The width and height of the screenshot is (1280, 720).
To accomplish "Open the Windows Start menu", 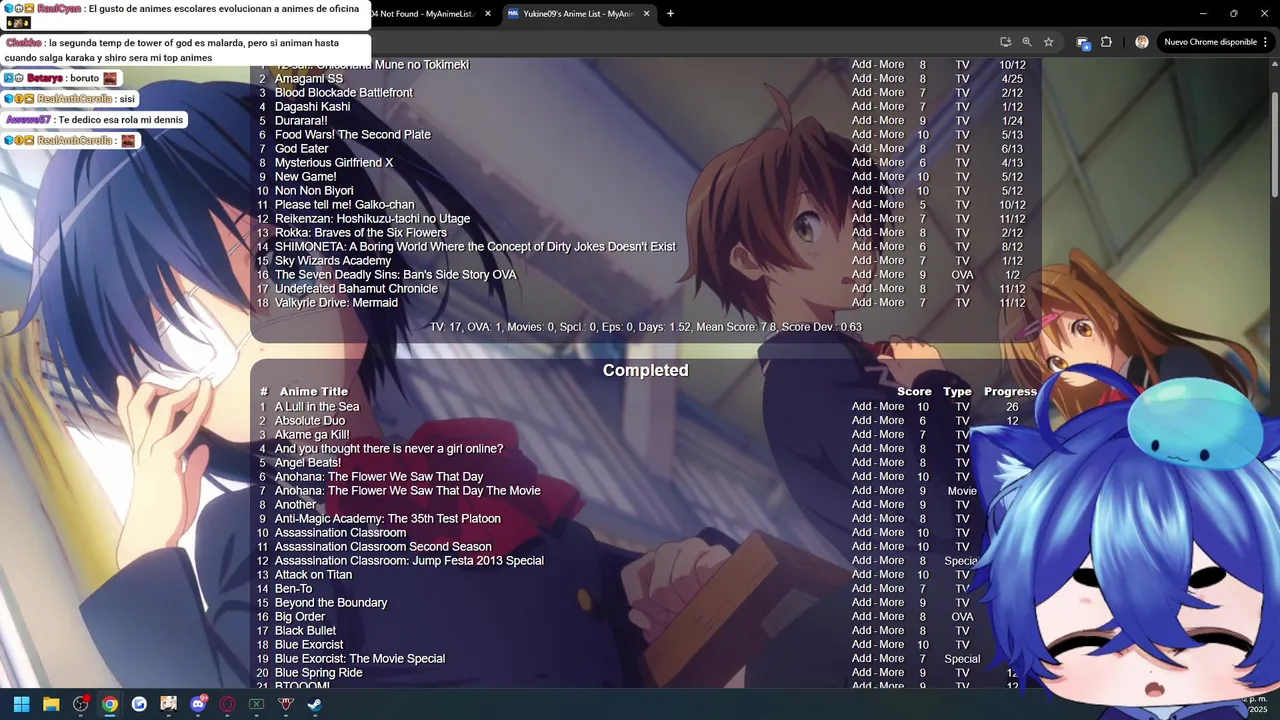I will click(x=21, y=704).
